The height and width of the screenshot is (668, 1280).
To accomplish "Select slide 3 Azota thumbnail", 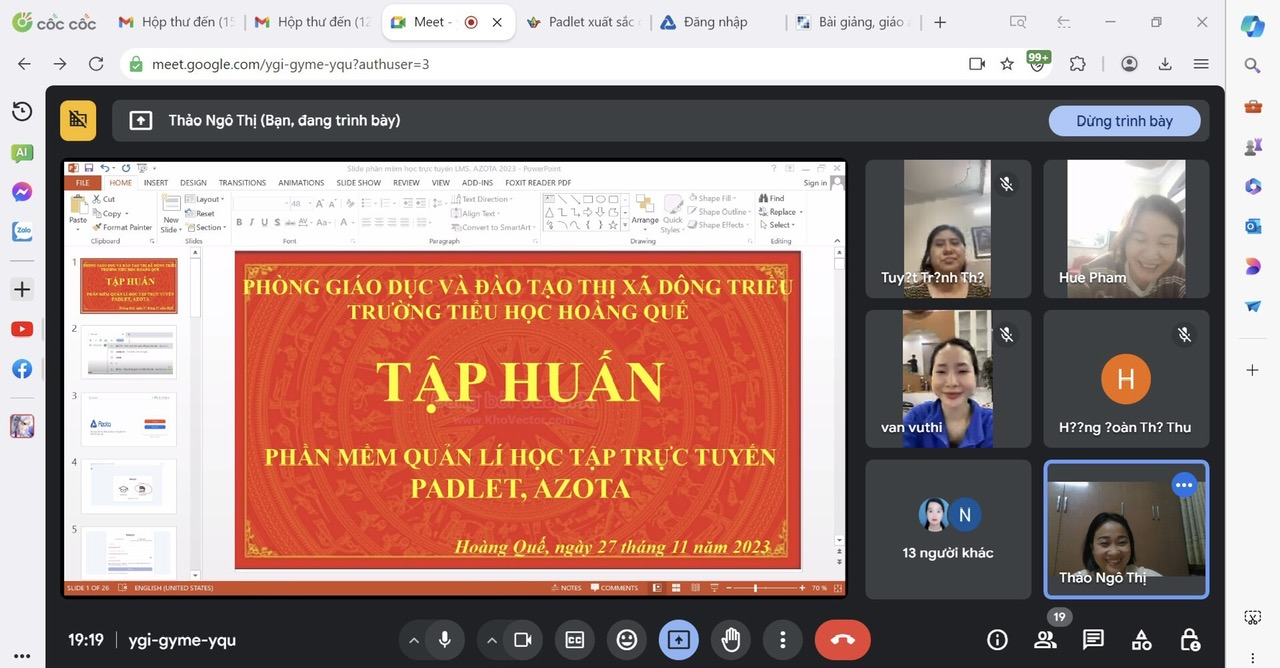I will tap(128, 418).
